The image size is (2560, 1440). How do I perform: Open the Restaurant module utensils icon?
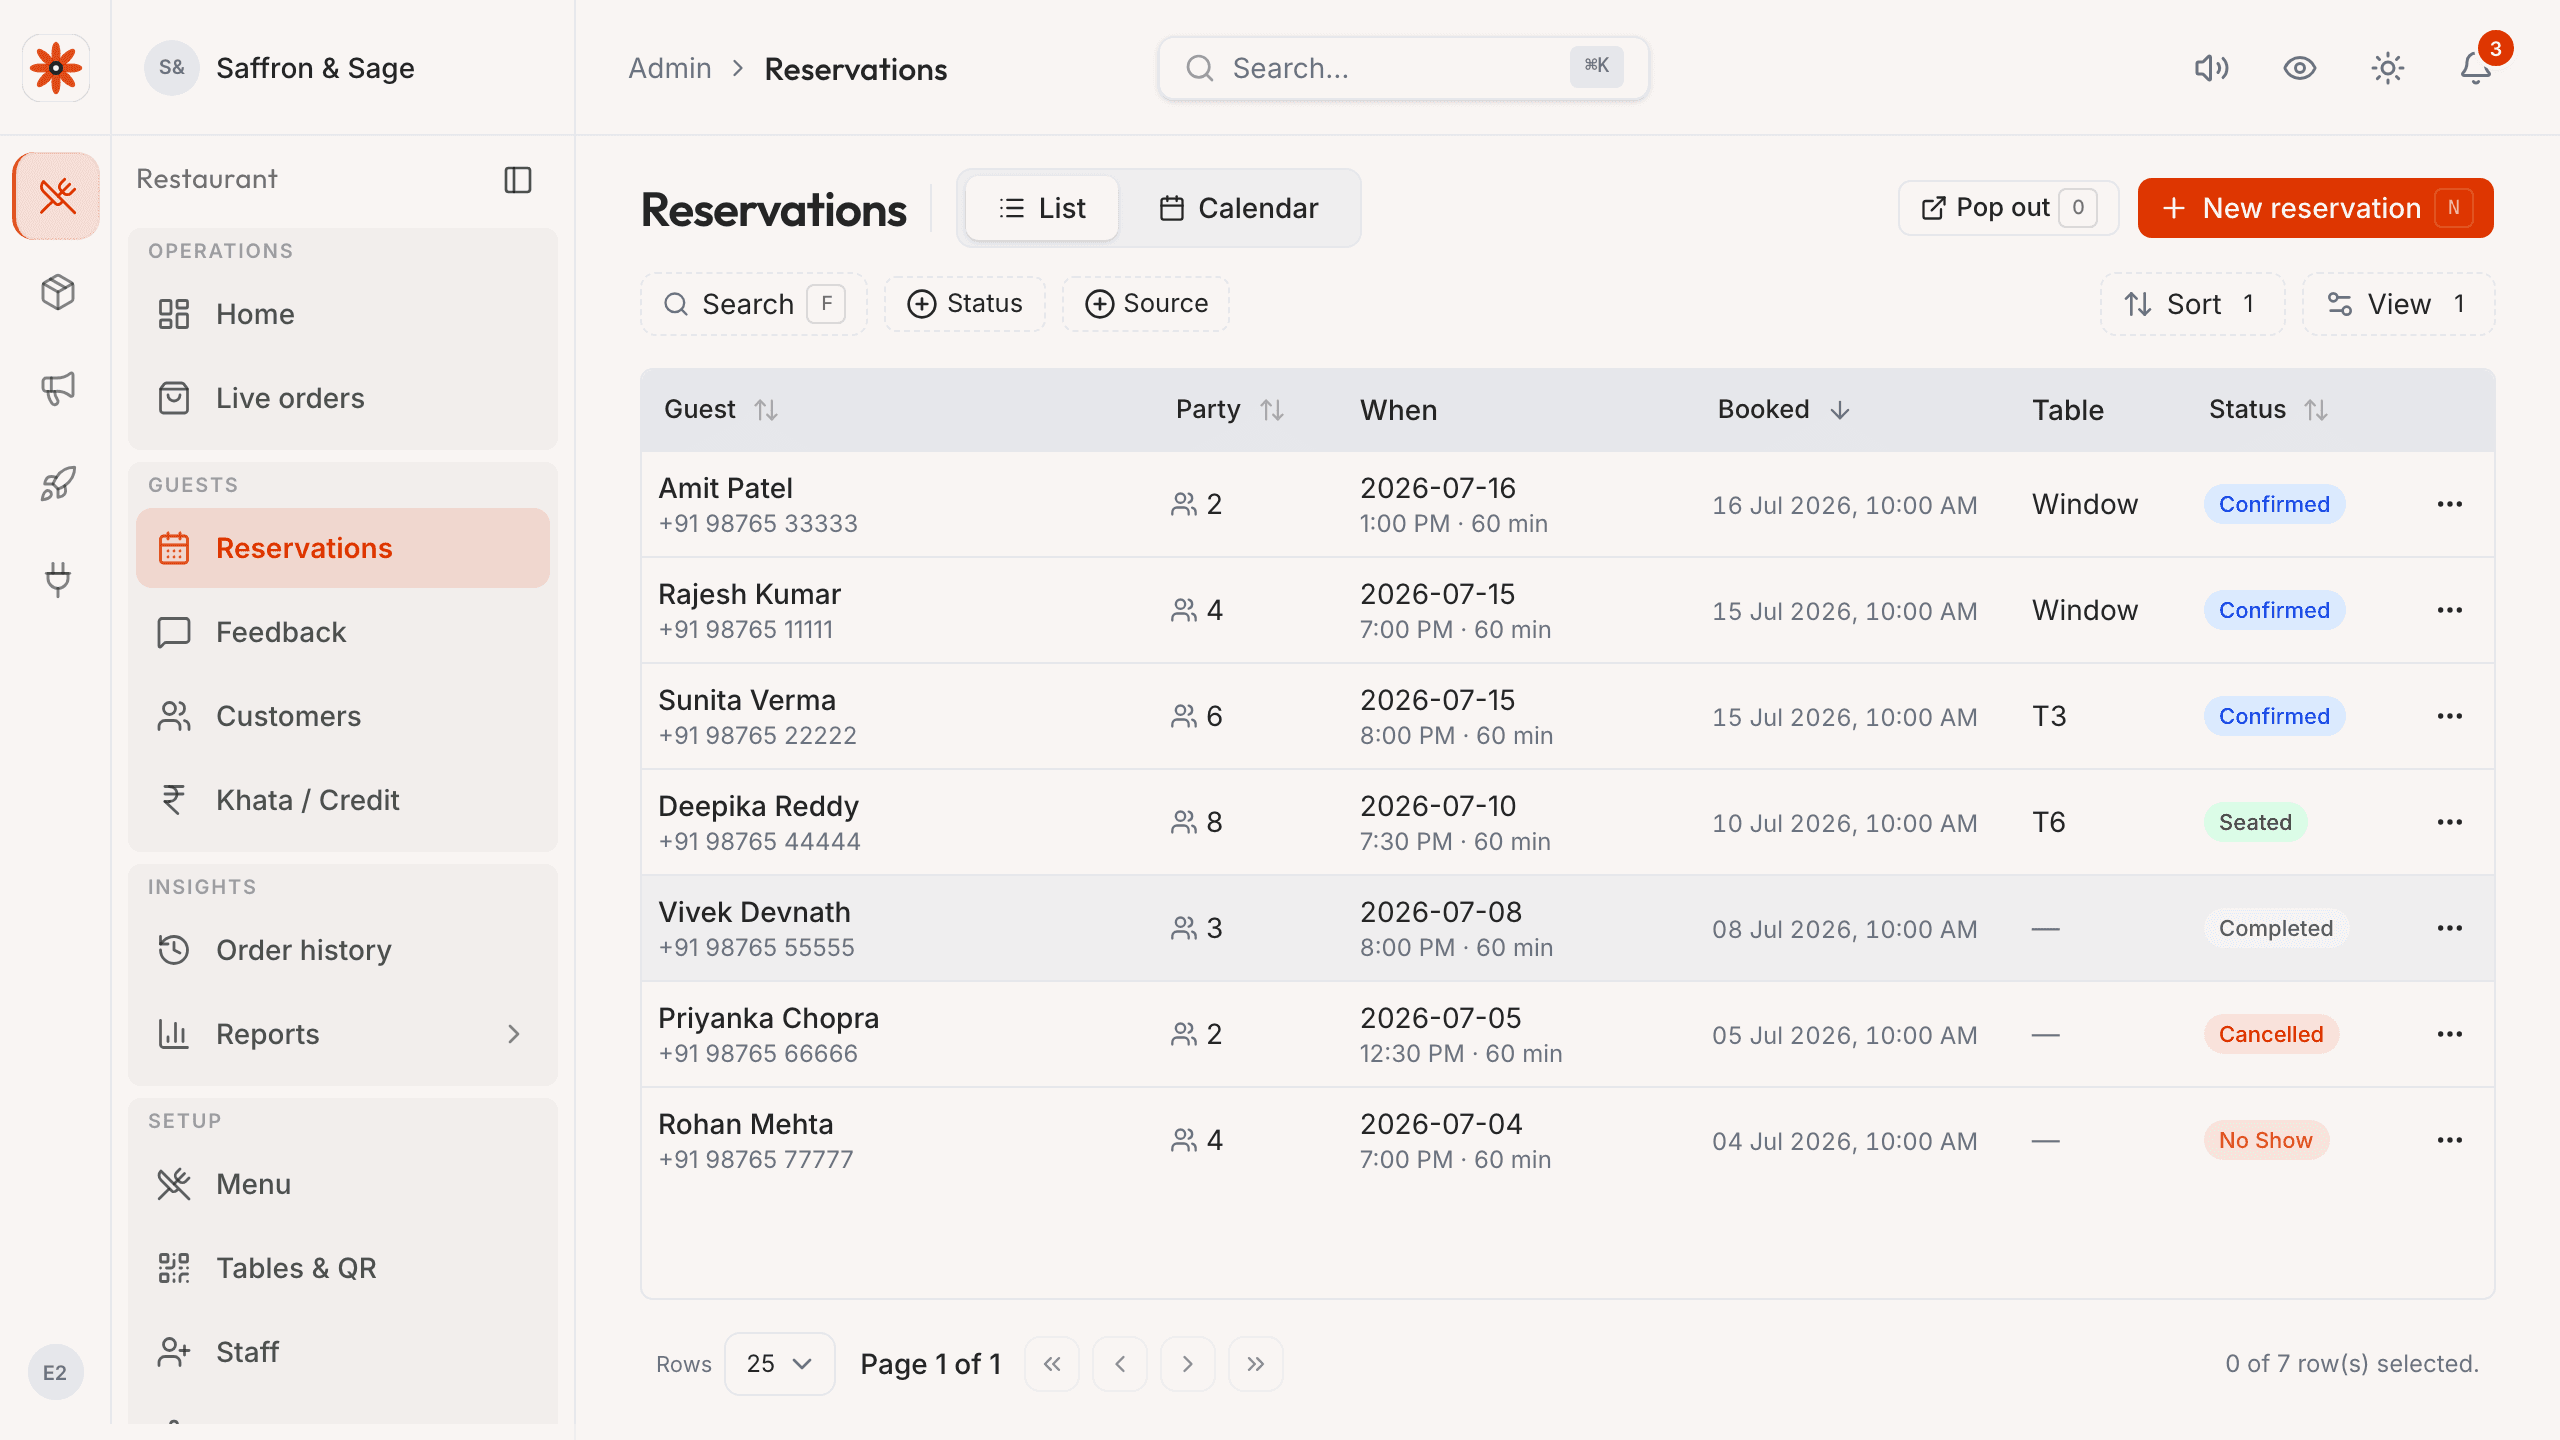(x=56, y=196)
